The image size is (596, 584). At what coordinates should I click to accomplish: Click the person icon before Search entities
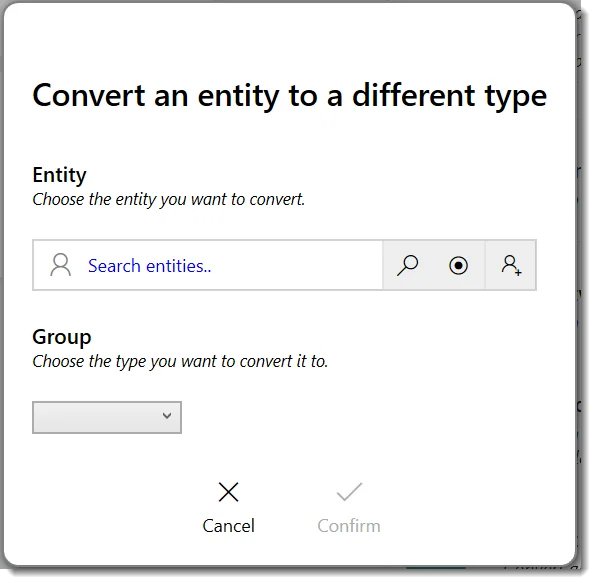coord(60,265)
